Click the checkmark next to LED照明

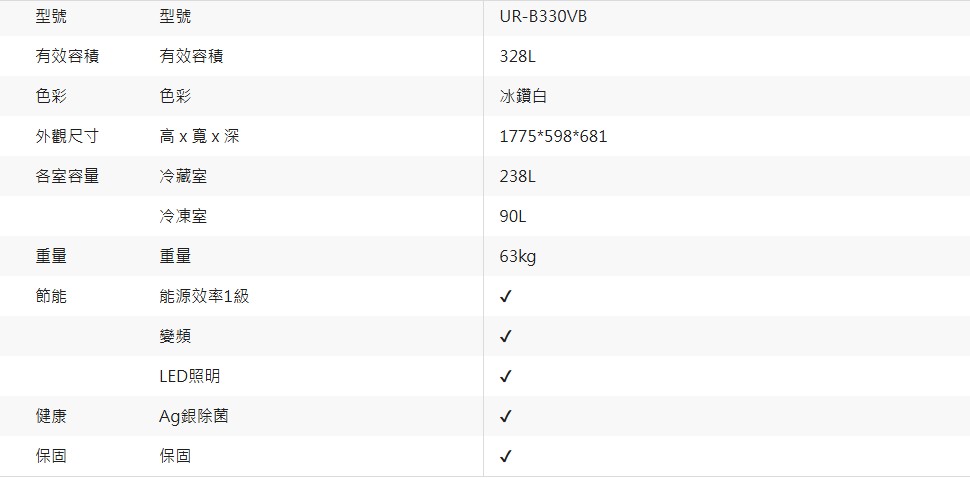pos(506,377)
